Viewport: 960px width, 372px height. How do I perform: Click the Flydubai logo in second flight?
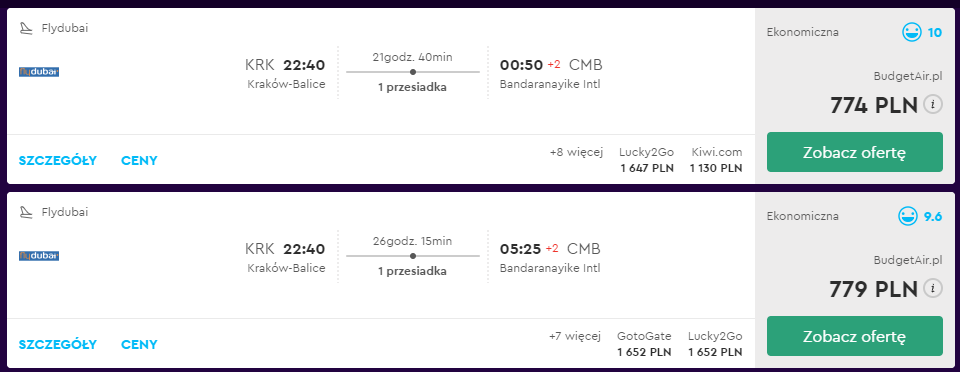(39, 256)
